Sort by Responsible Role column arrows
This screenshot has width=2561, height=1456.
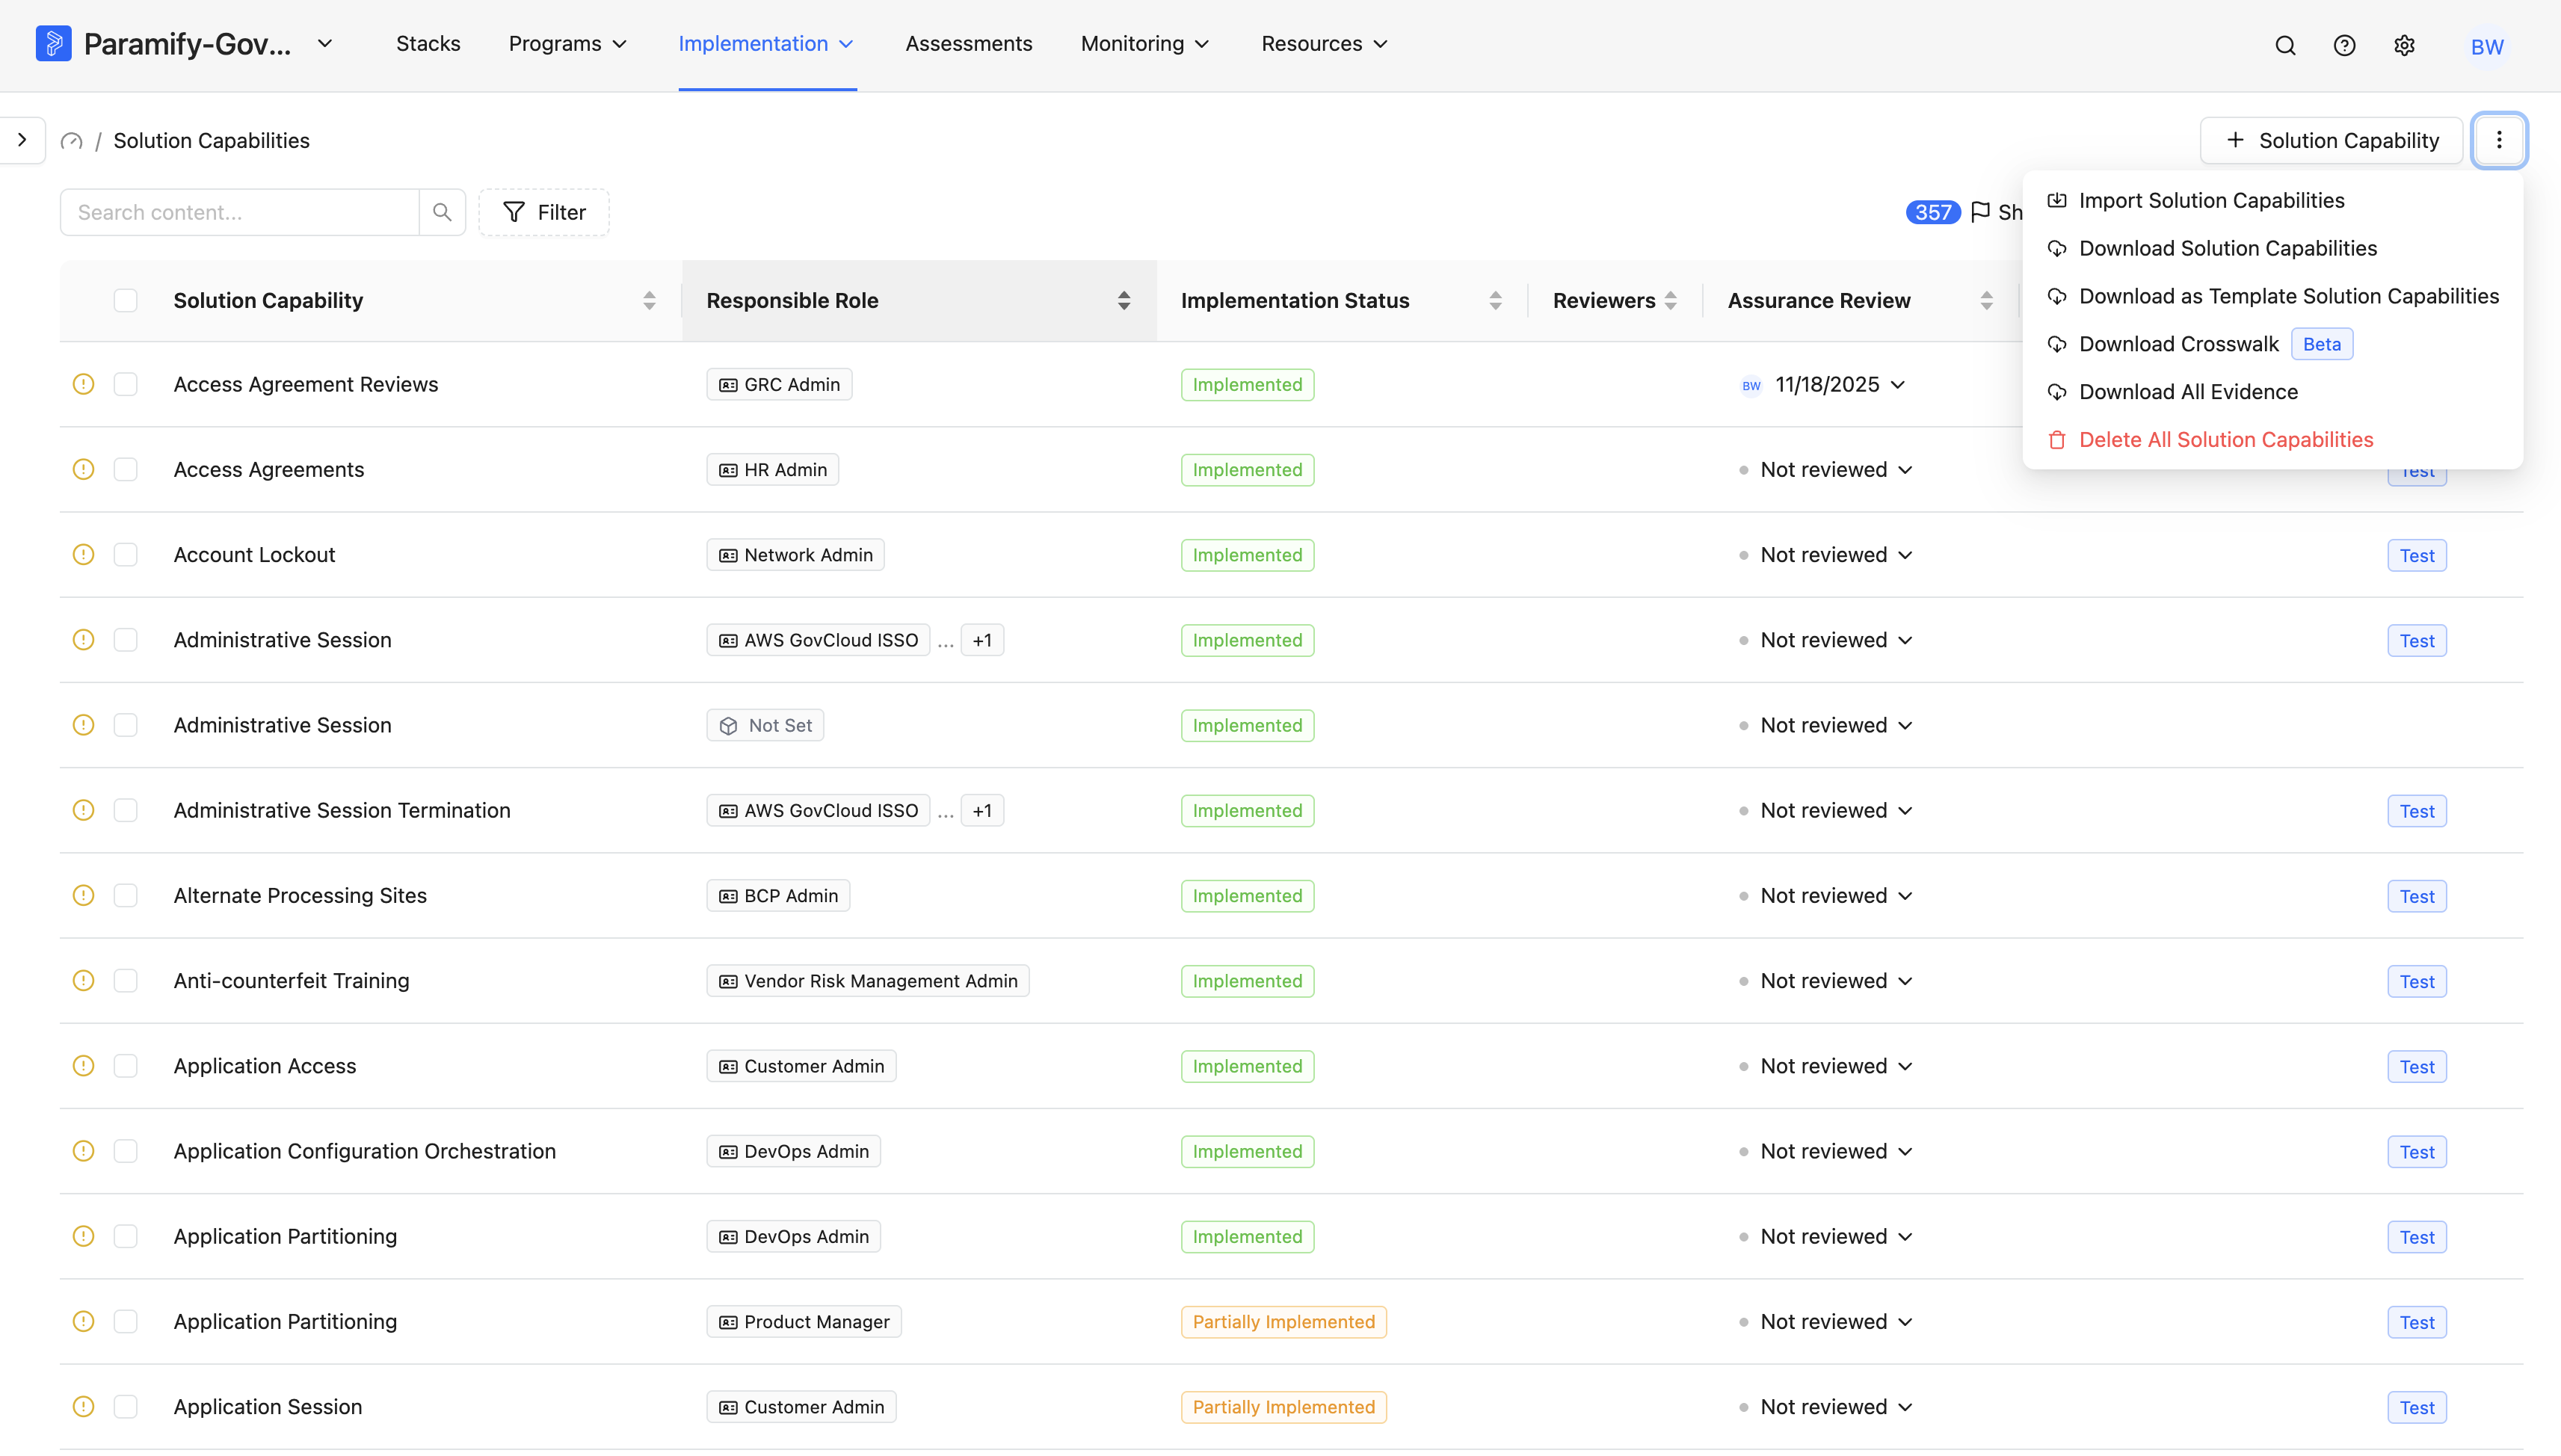1124,300
